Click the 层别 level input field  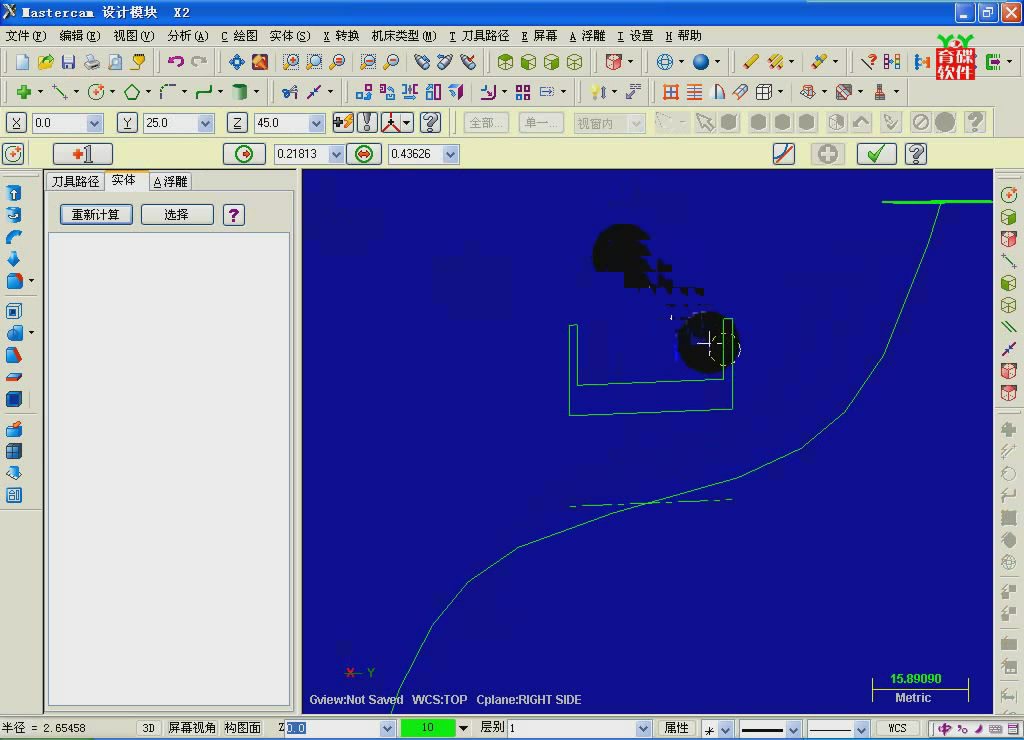pos(571,728)
